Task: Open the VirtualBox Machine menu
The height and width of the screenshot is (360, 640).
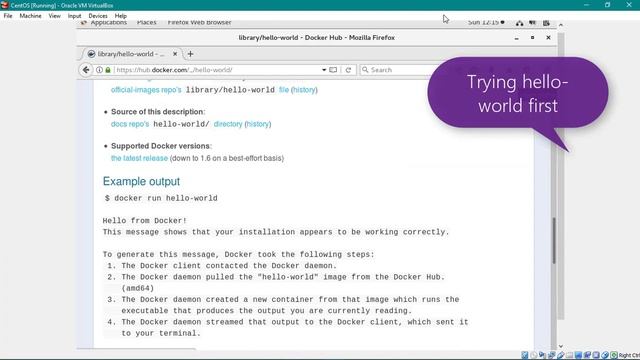Action: 30,16
